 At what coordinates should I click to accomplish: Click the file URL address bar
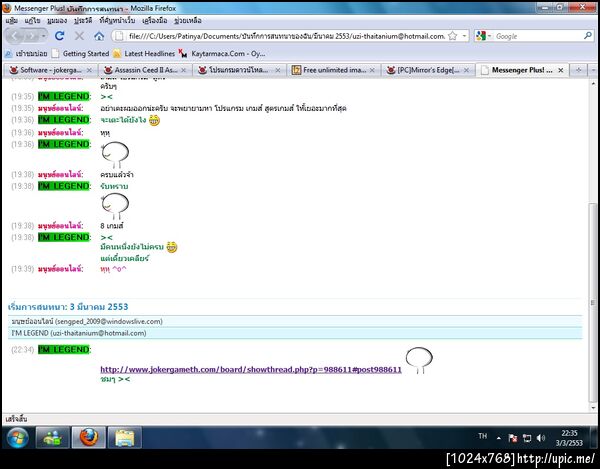tap(286, 36)
